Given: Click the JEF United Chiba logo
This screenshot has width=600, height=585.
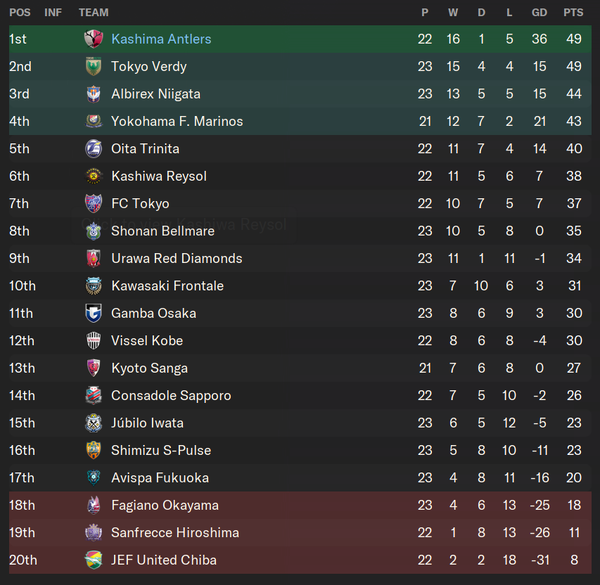Looking at the screenshot, I should pyautogui.click(x=93, y=560).
